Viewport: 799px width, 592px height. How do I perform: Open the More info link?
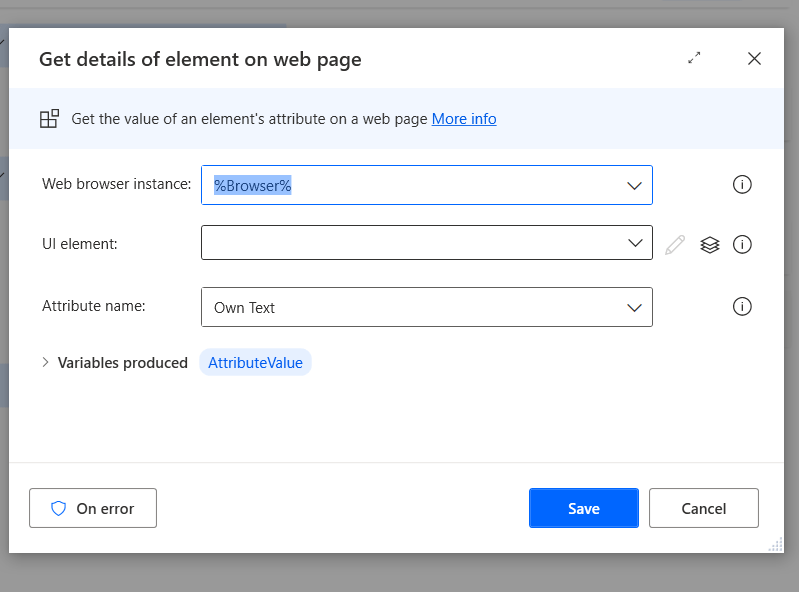click(464, 119)
